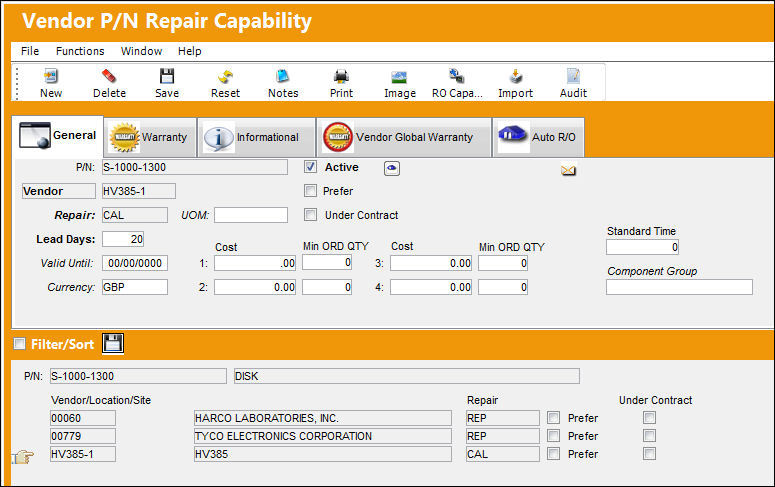Click the vendor code field HV385-1
775x487 pixels.
139,191
